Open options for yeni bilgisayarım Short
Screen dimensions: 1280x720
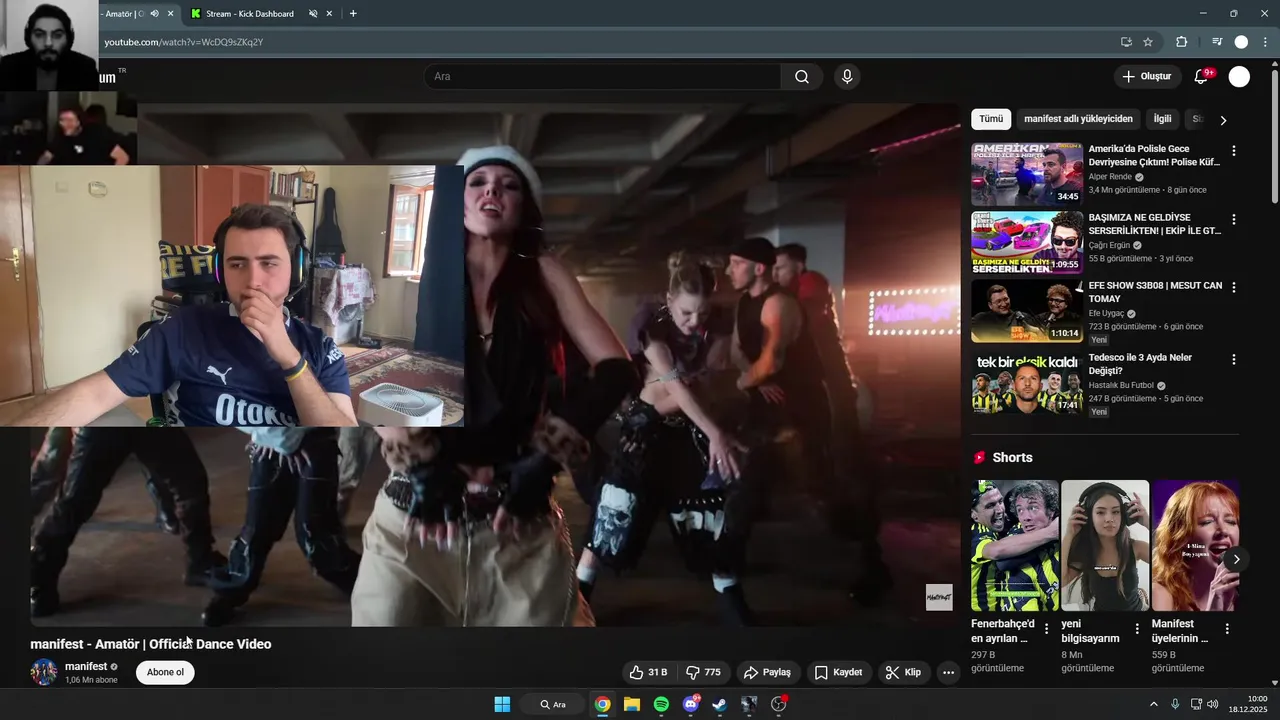tap(1137, 629)
